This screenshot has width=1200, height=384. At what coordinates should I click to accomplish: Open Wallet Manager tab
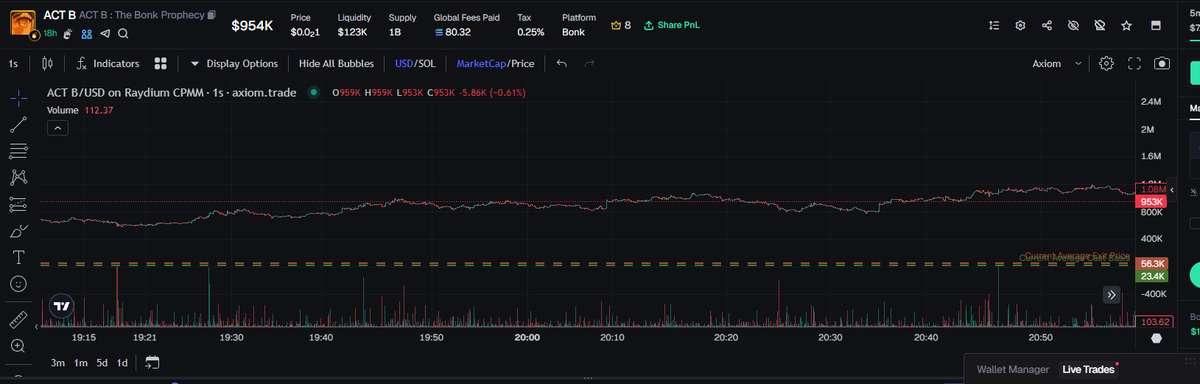(x=1013, y=370)
